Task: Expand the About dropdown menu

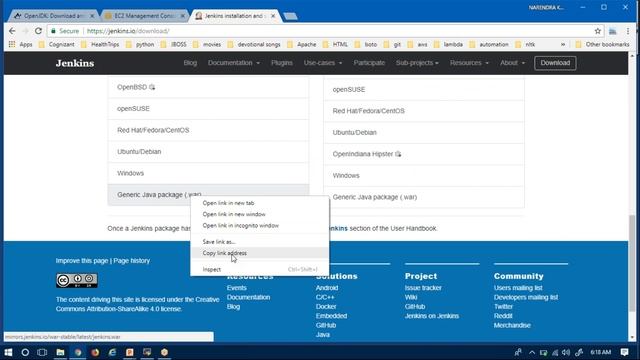Action: tap(512, 63)
